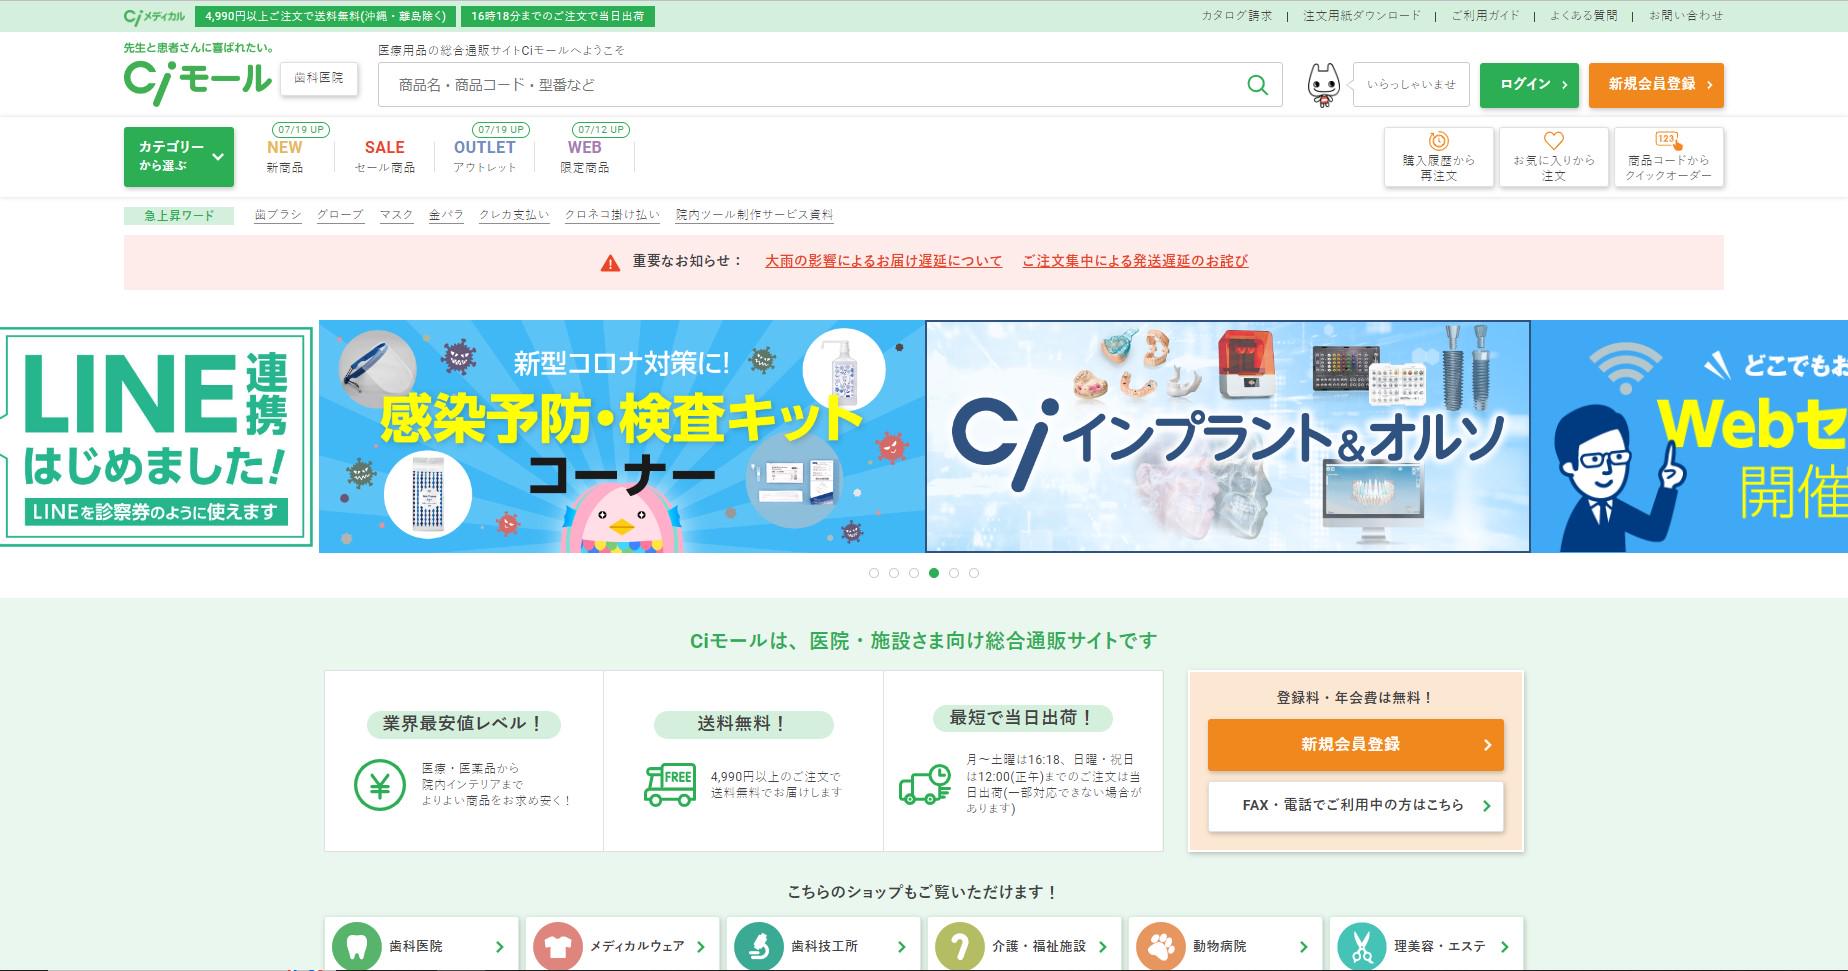Click trending word グローブ
Image resolution: width=1848 pixels, height=971 pixels.
pos(340,215)
